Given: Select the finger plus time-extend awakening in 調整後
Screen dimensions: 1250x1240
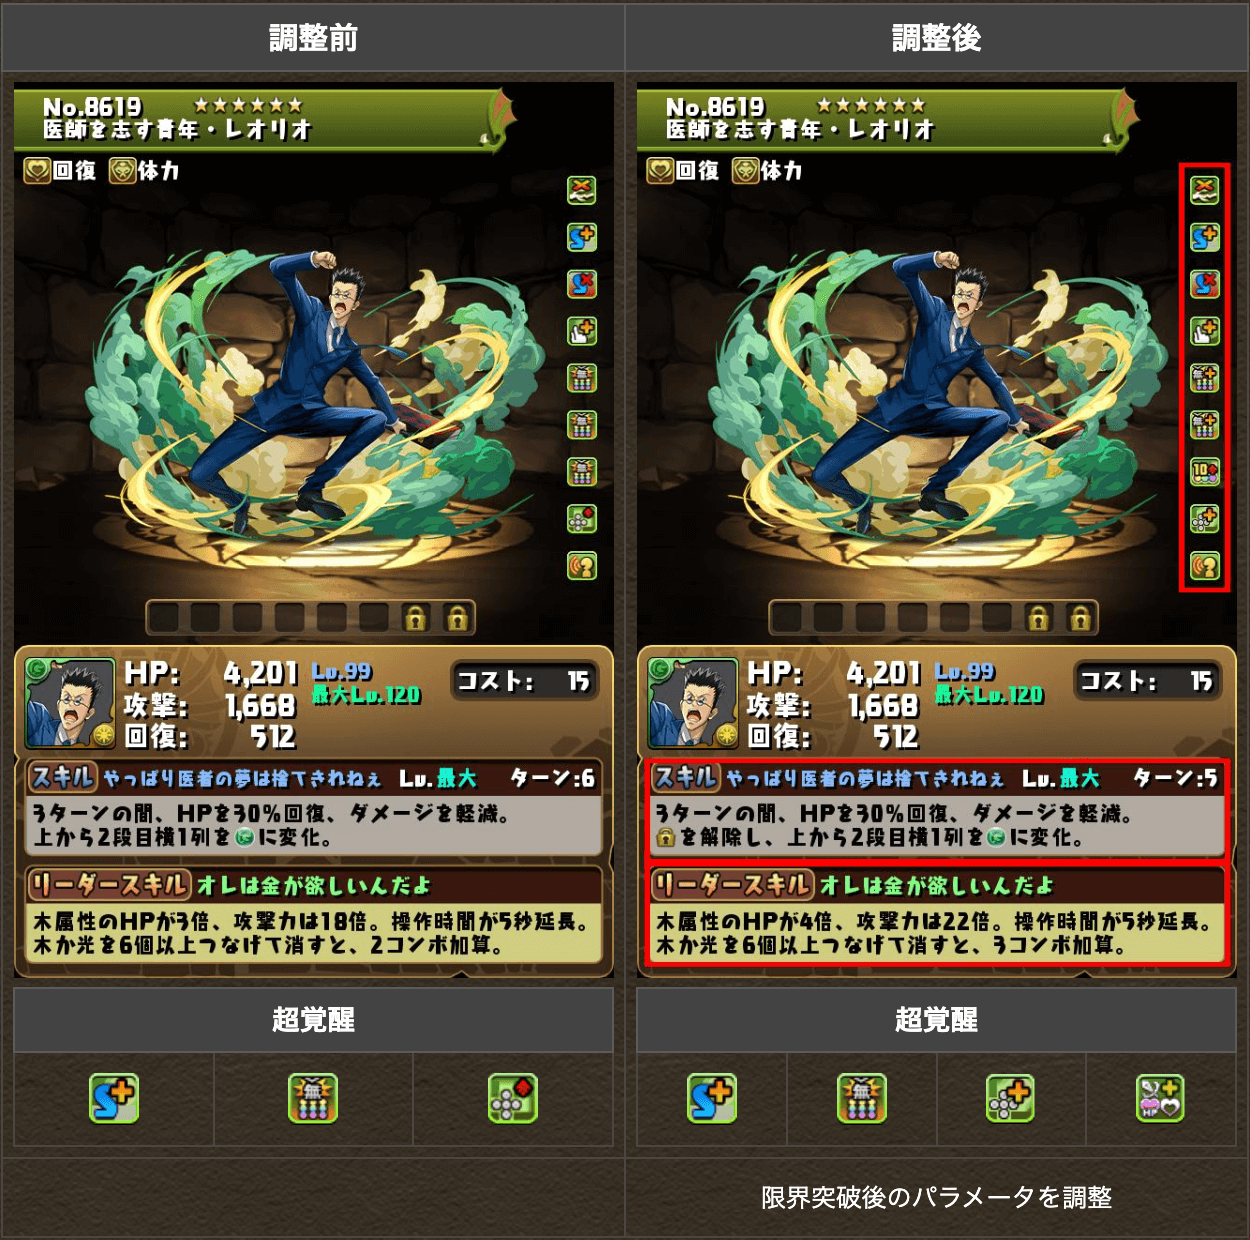Looking at the screenshot, I should pyautogui.click(x=1204, y=331).
